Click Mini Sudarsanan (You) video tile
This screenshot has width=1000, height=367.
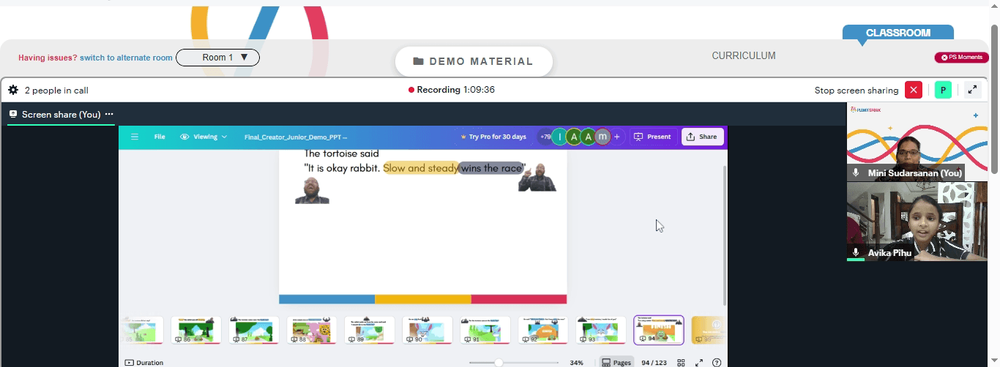[x=917, y=142]
